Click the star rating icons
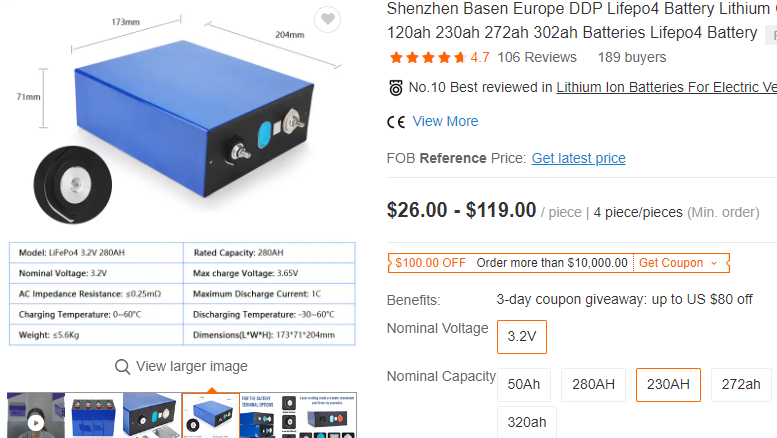 pos(427,57)
